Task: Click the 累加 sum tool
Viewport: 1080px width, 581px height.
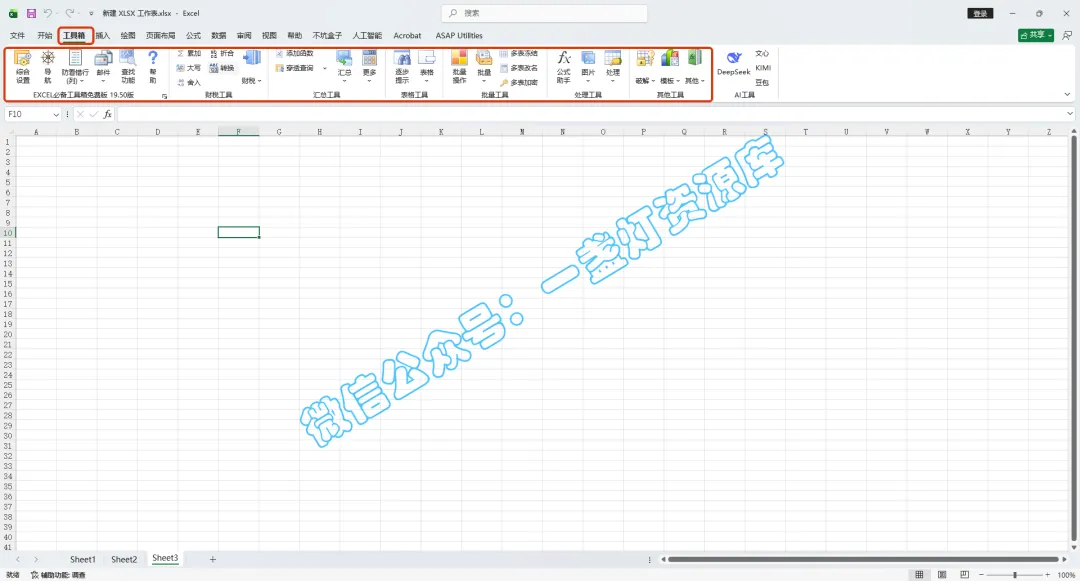Action: tap(189, 53)
